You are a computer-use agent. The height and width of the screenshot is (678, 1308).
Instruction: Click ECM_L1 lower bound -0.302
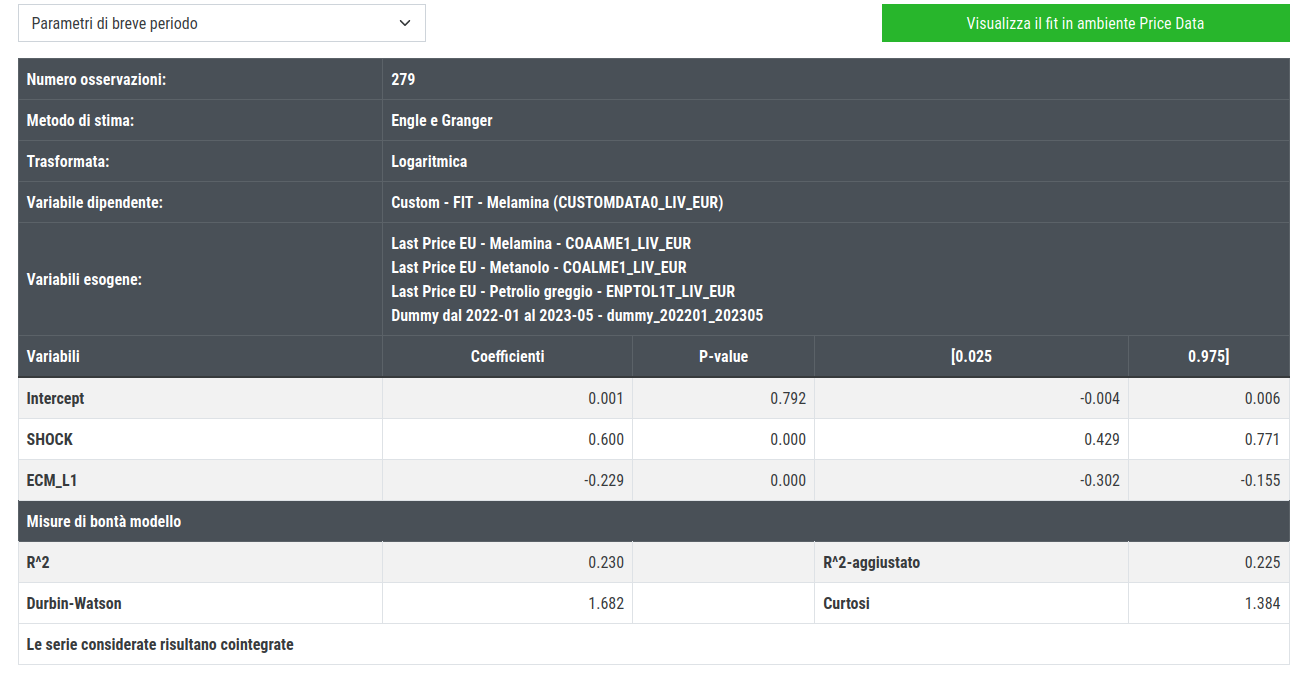1100,480
